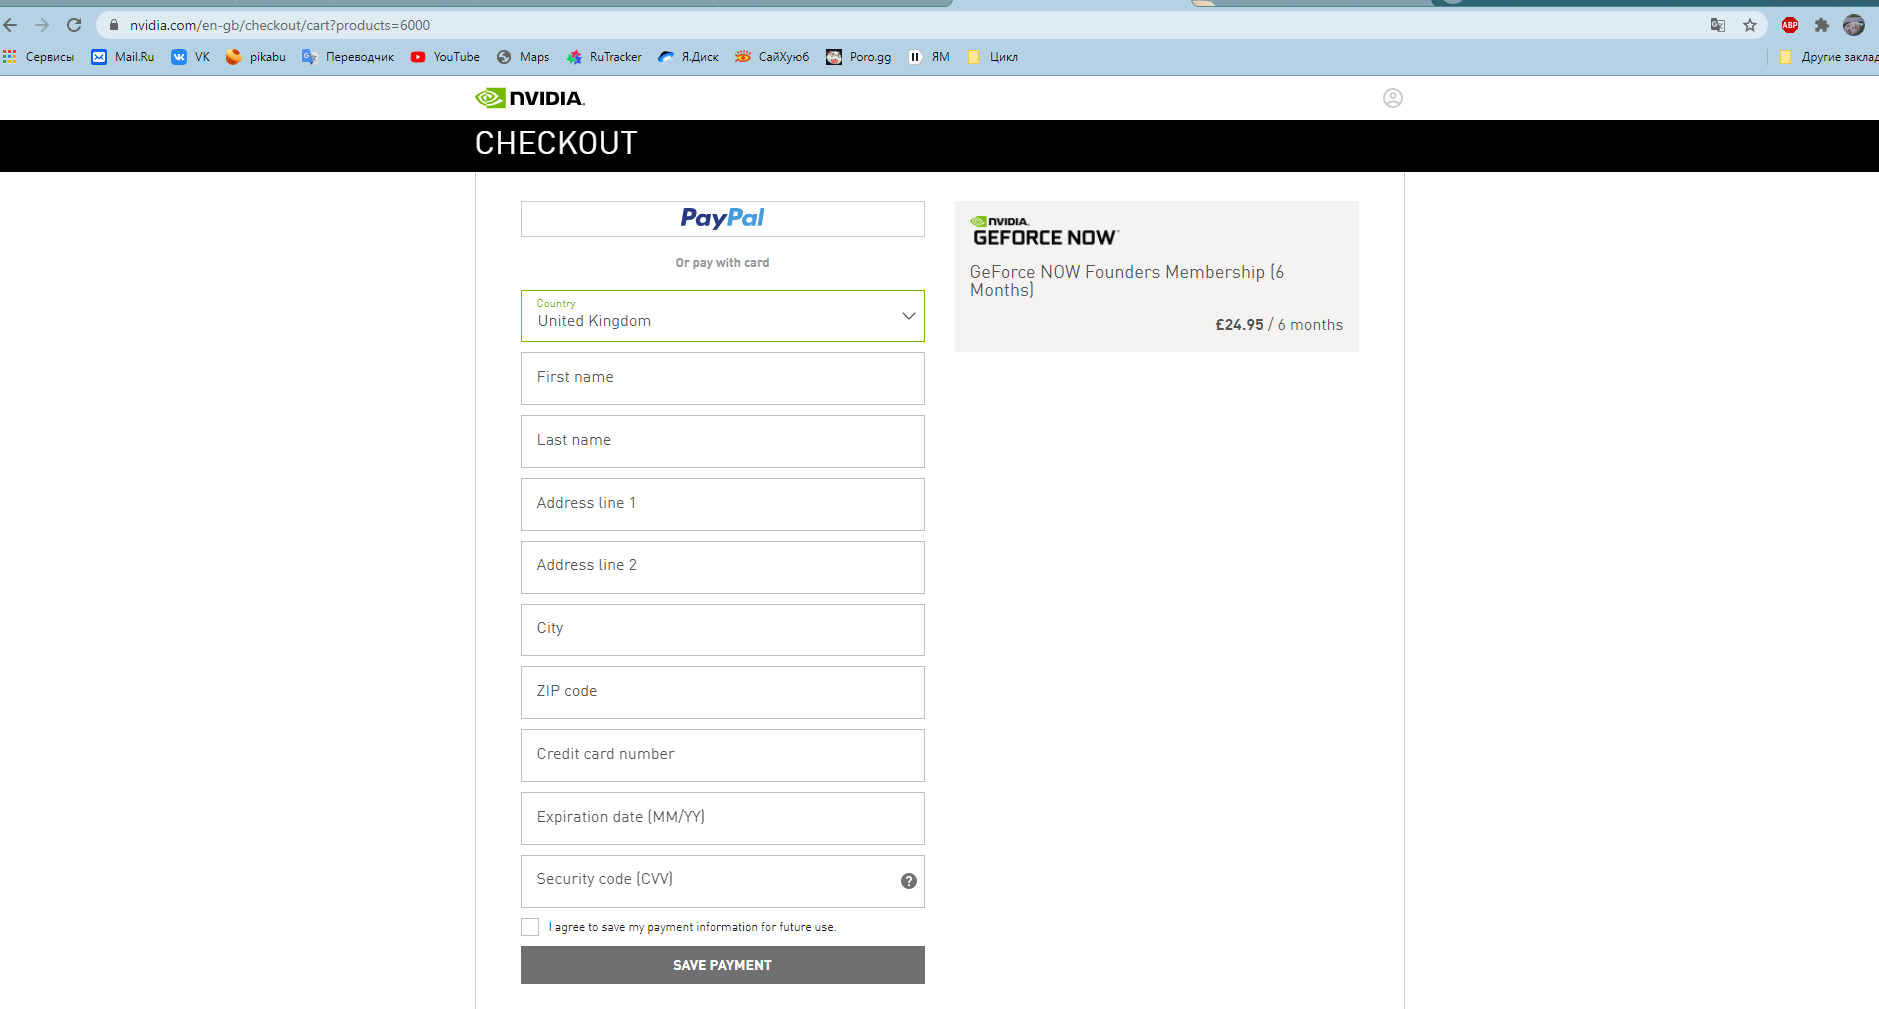Click the GeForce NOW product logo
Screen dimensions: 1879x1009
(1045, 231)
